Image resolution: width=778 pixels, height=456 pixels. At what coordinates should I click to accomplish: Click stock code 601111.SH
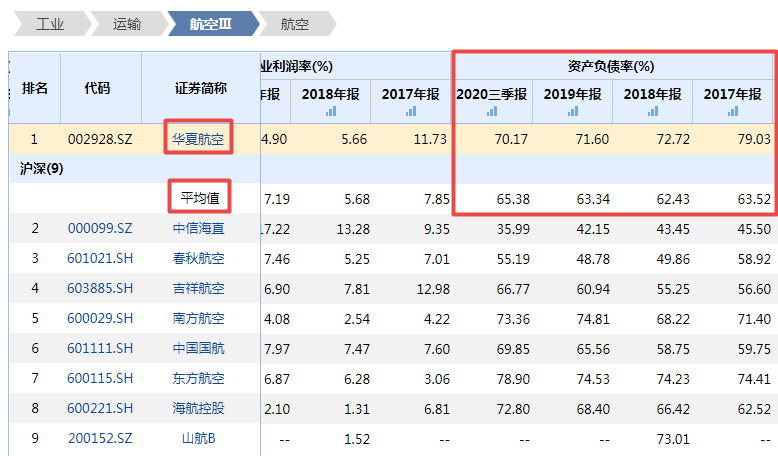point(100,349)
